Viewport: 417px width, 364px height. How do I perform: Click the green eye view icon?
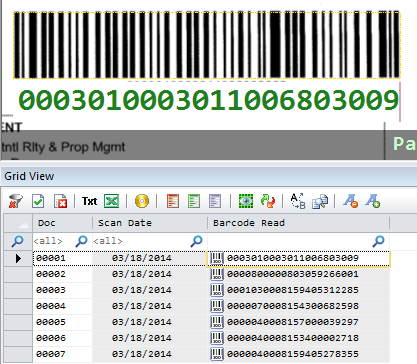pos(246,201)
